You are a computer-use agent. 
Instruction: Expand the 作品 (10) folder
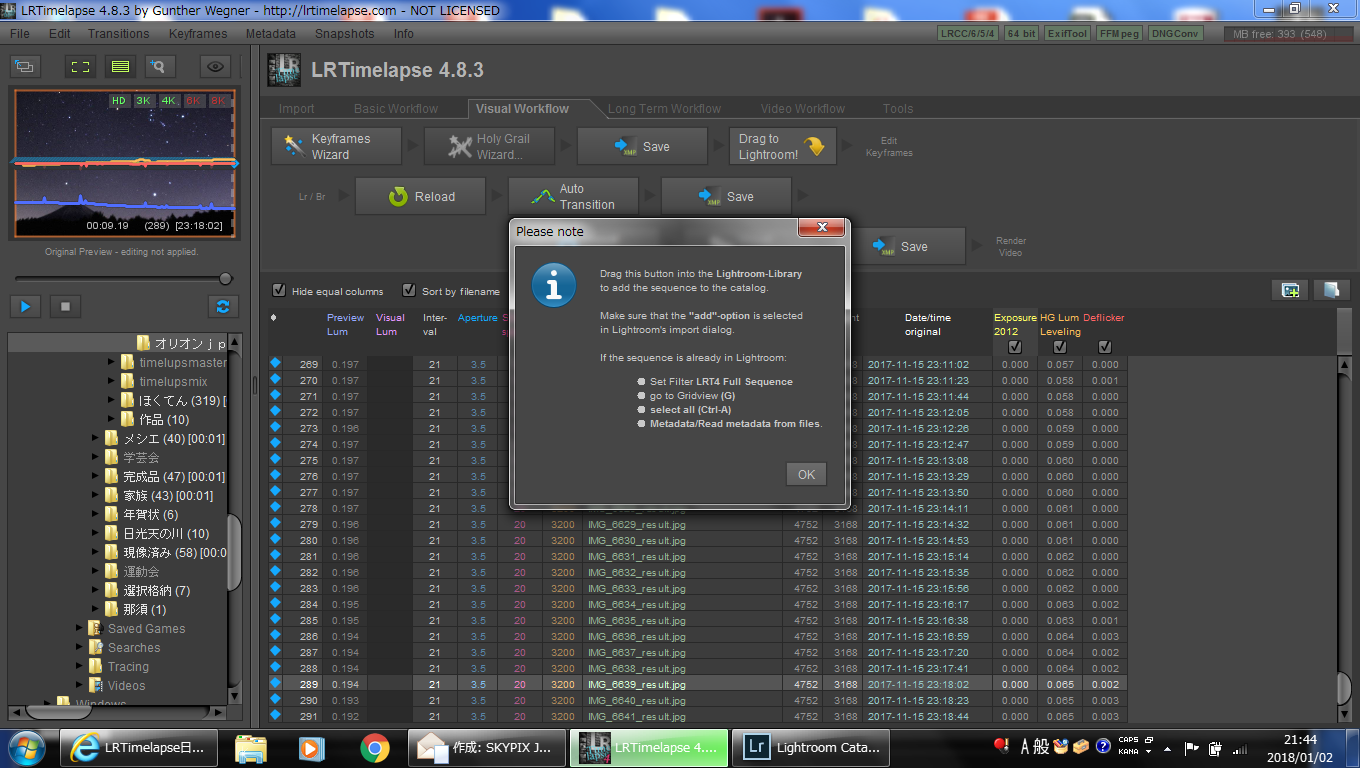[112, 419]
